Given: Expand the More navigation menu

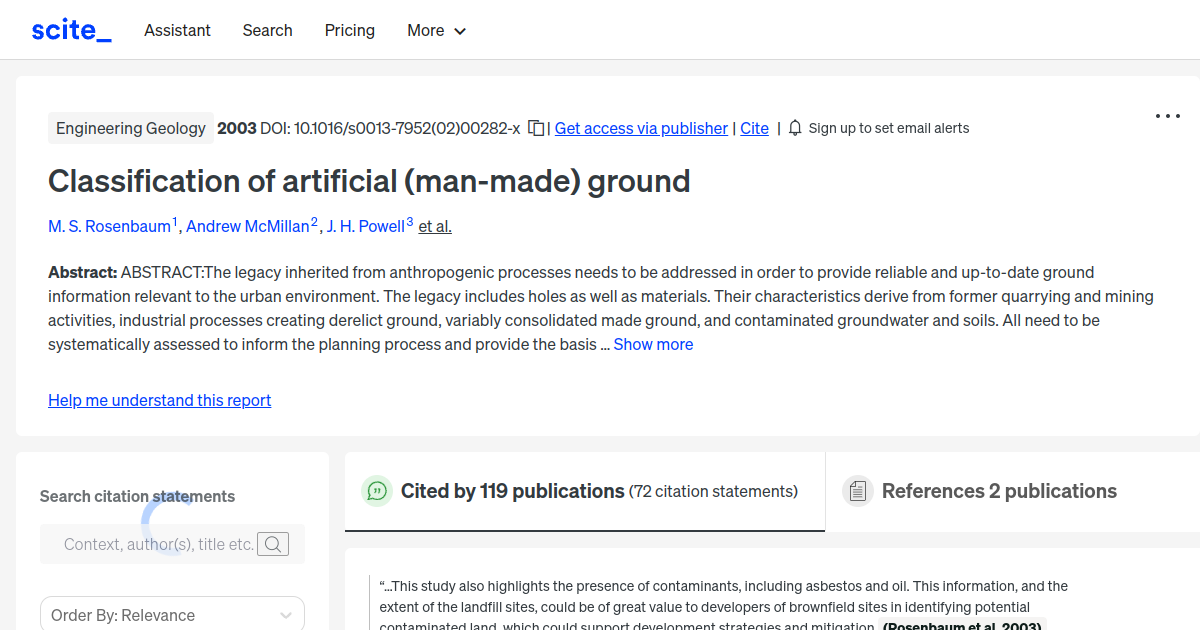Looking at the screenshot, I should tap(436, 30).
